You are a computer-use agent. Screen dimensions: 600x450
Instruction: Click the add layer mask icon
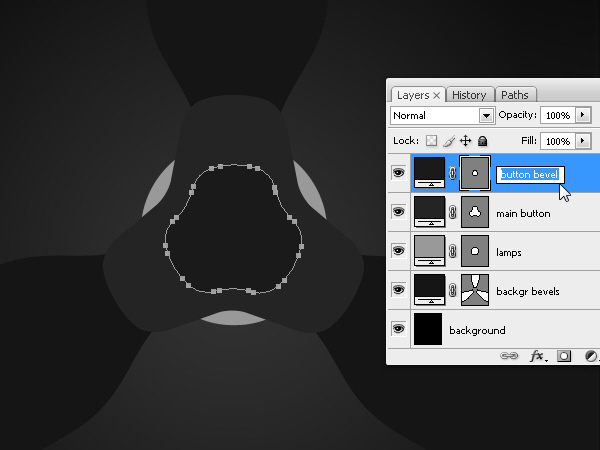[x=564, y=356]
